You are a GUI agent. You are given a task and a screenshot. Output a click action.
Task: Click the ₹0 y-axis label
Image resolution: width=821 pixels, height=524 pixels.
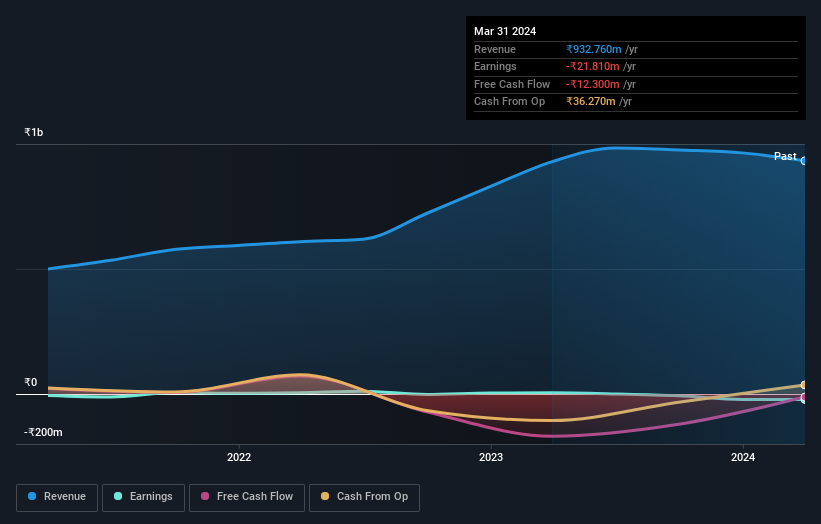[x=30, y=382]
